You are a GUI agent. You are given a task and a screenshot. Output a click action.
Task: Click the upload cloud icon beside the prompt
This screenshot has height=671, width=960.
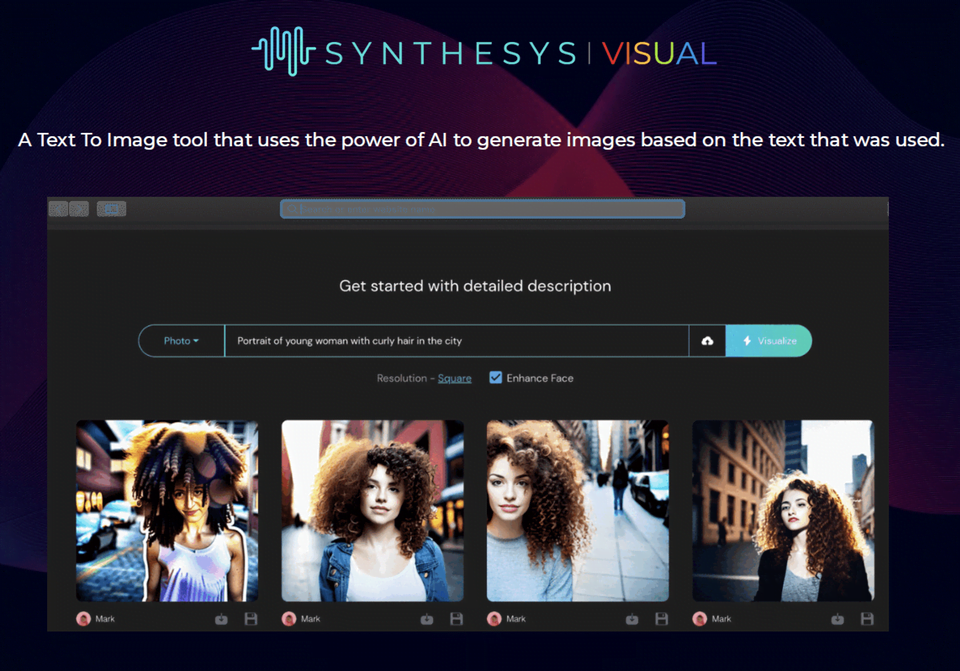point(707,340)
